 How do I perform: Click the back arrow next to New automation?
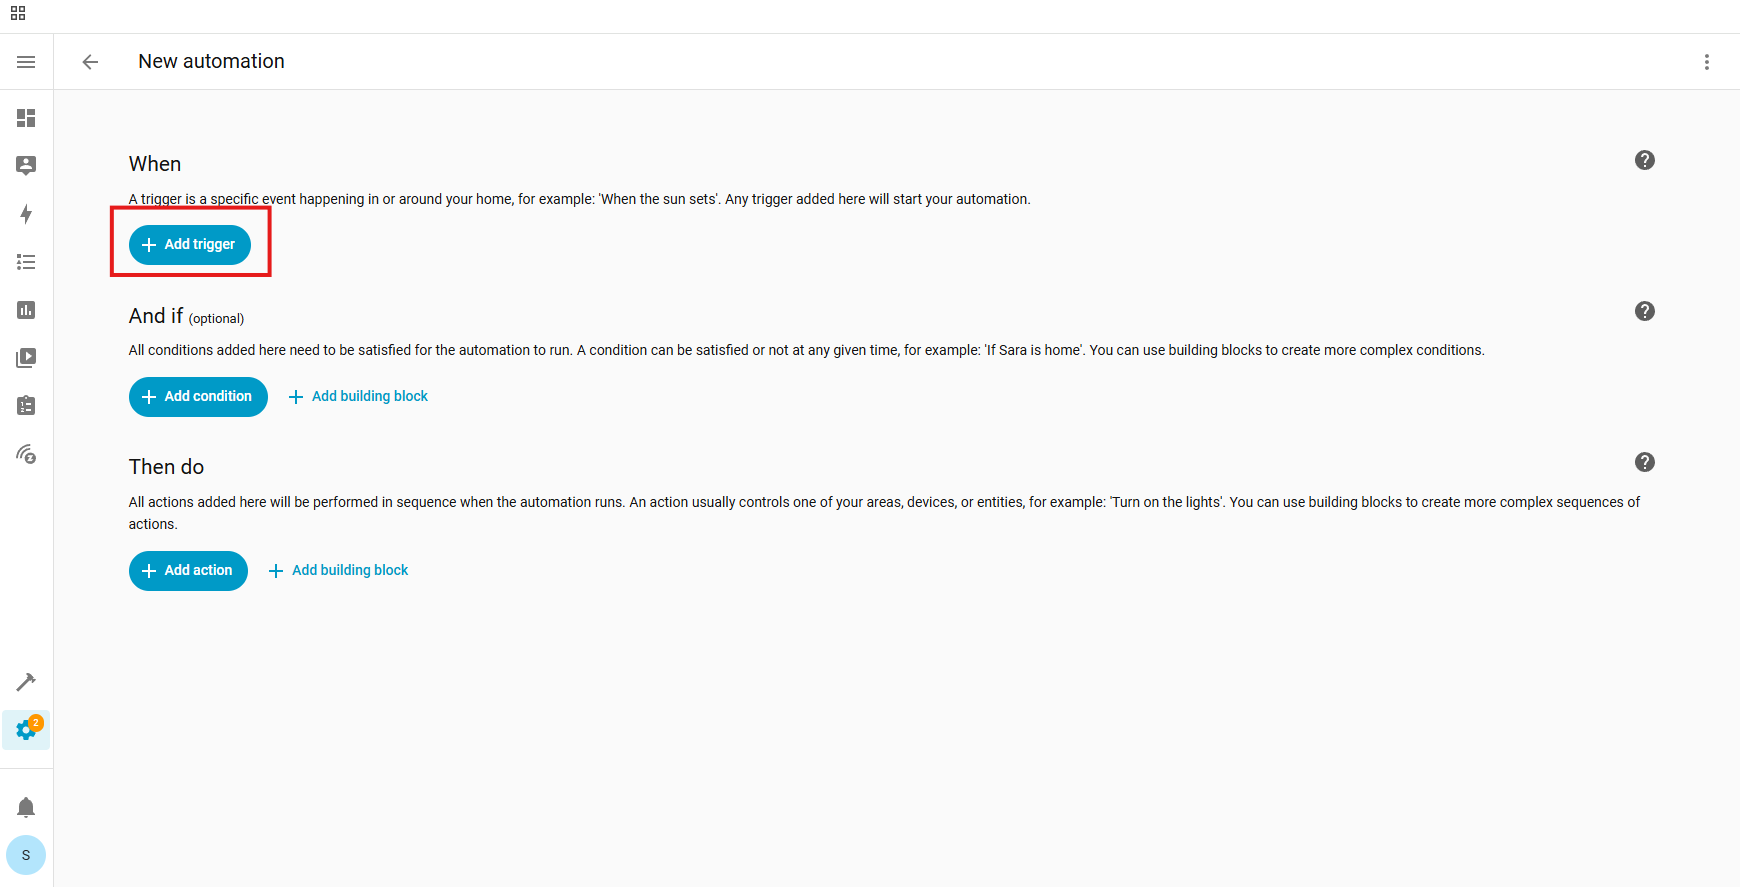tap(90, 62)
